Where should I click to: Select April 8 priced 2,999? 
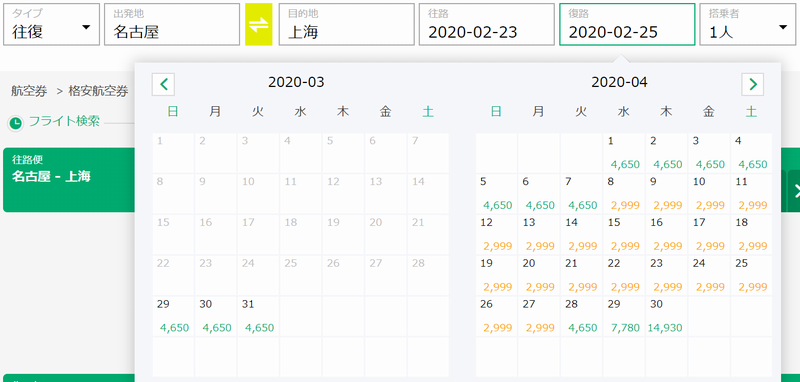click(624, 194)
